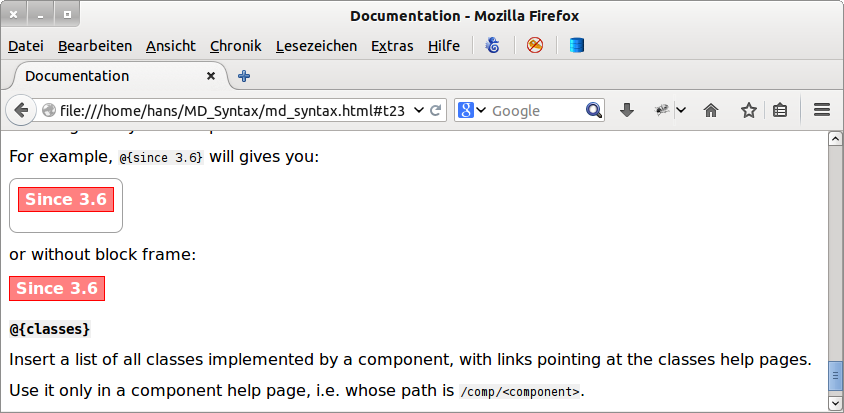Viewport: 844px width, 413px height.
Task: Close the Documentation tab
Action: pyautogui.click(x=211, y=76)
